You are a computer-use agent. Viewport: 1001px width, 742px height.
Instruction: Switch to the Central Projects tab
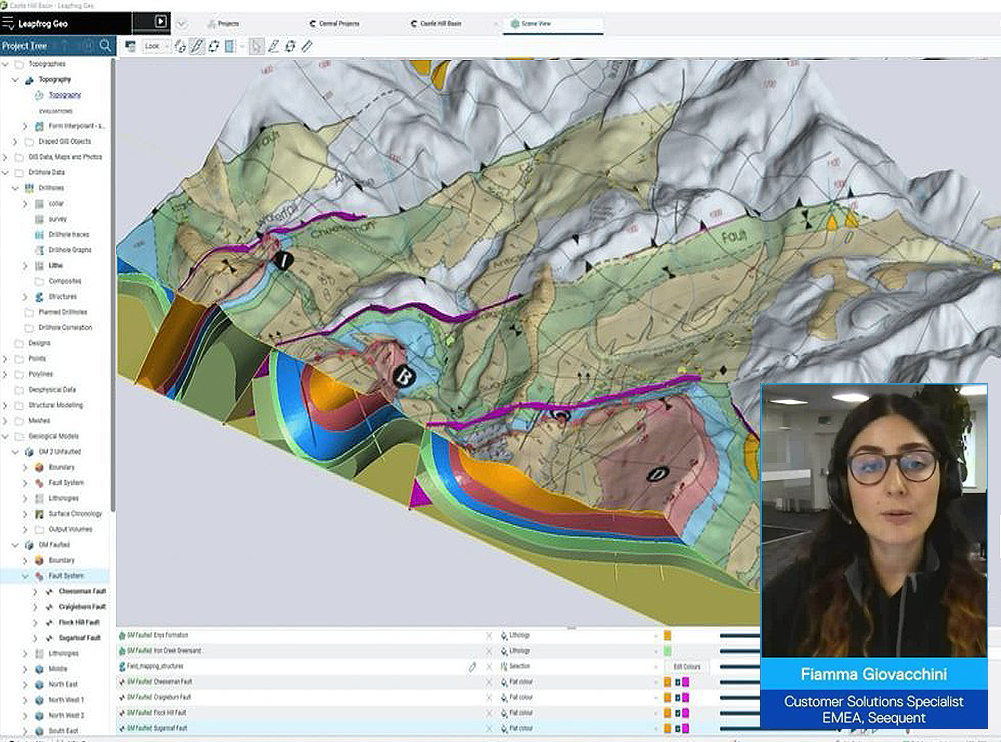[x=334, y=24]
